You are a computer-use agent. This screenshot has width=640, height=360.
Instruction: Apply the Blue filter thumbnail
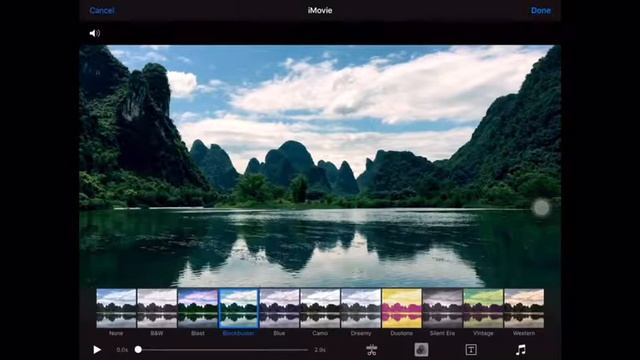coord(280,309)
